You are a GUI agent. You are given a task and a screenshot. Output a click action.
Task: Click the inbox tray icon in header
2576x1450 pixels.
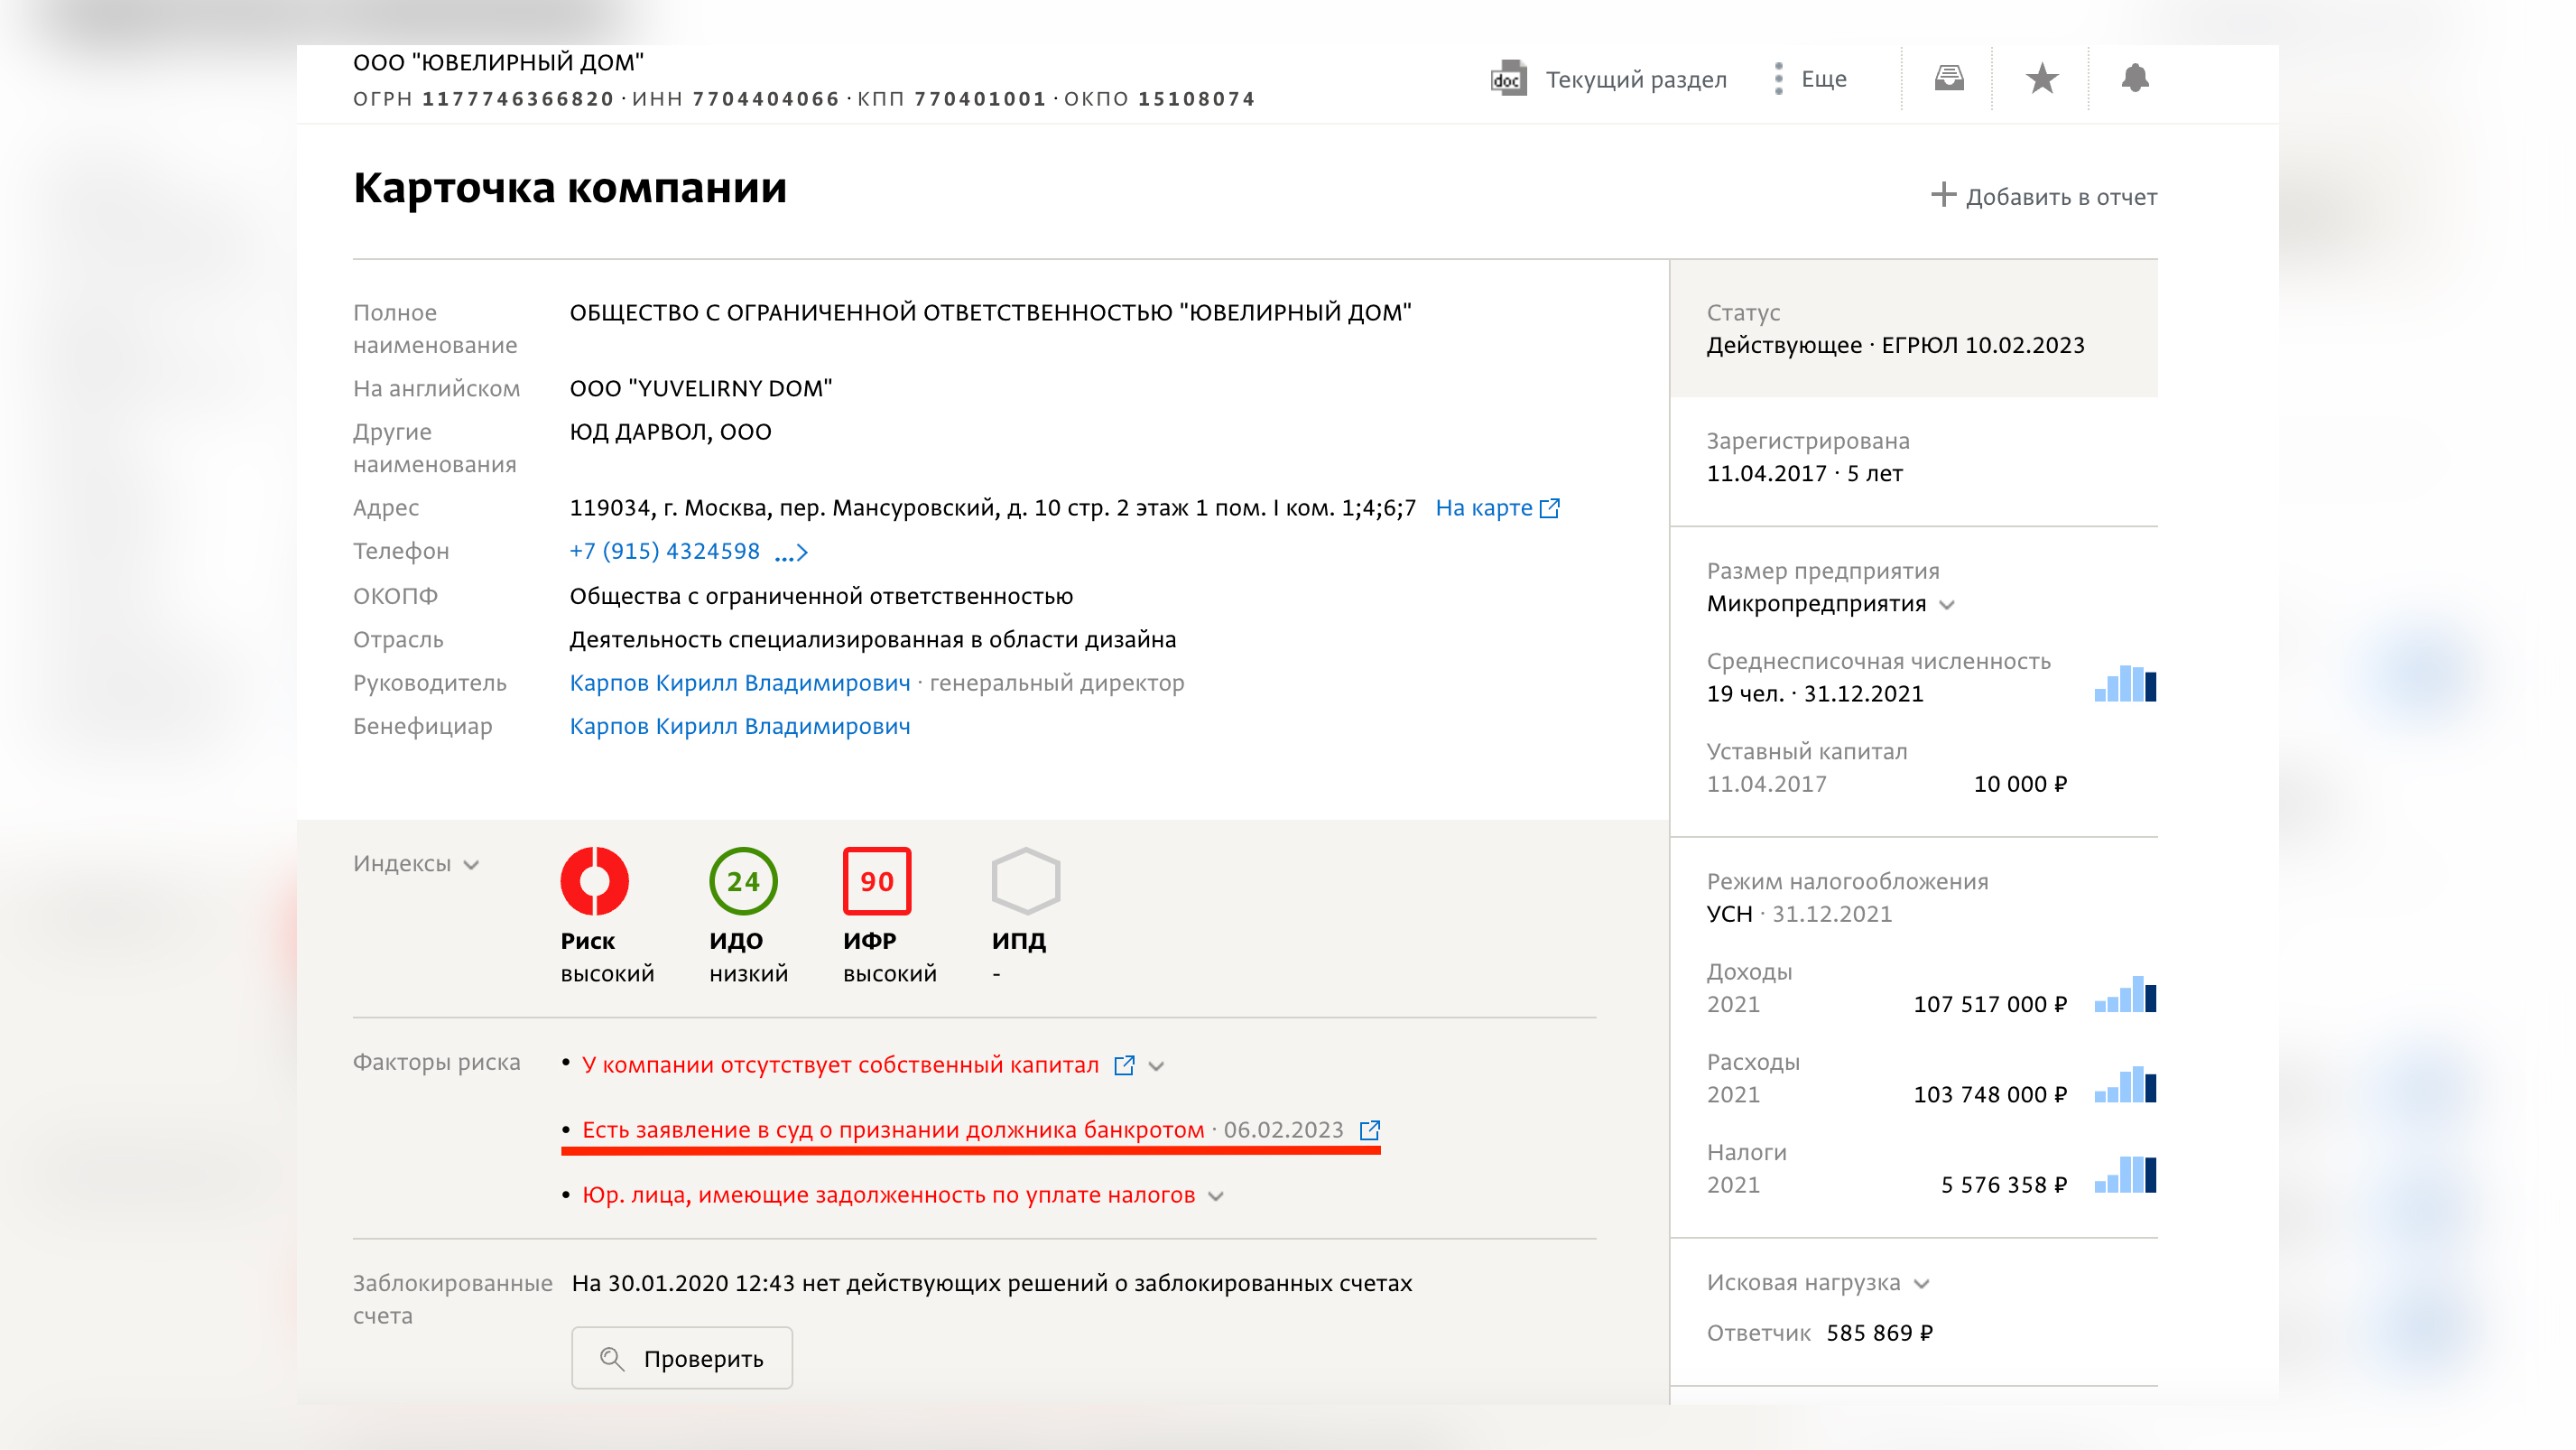click(1949, 78)
